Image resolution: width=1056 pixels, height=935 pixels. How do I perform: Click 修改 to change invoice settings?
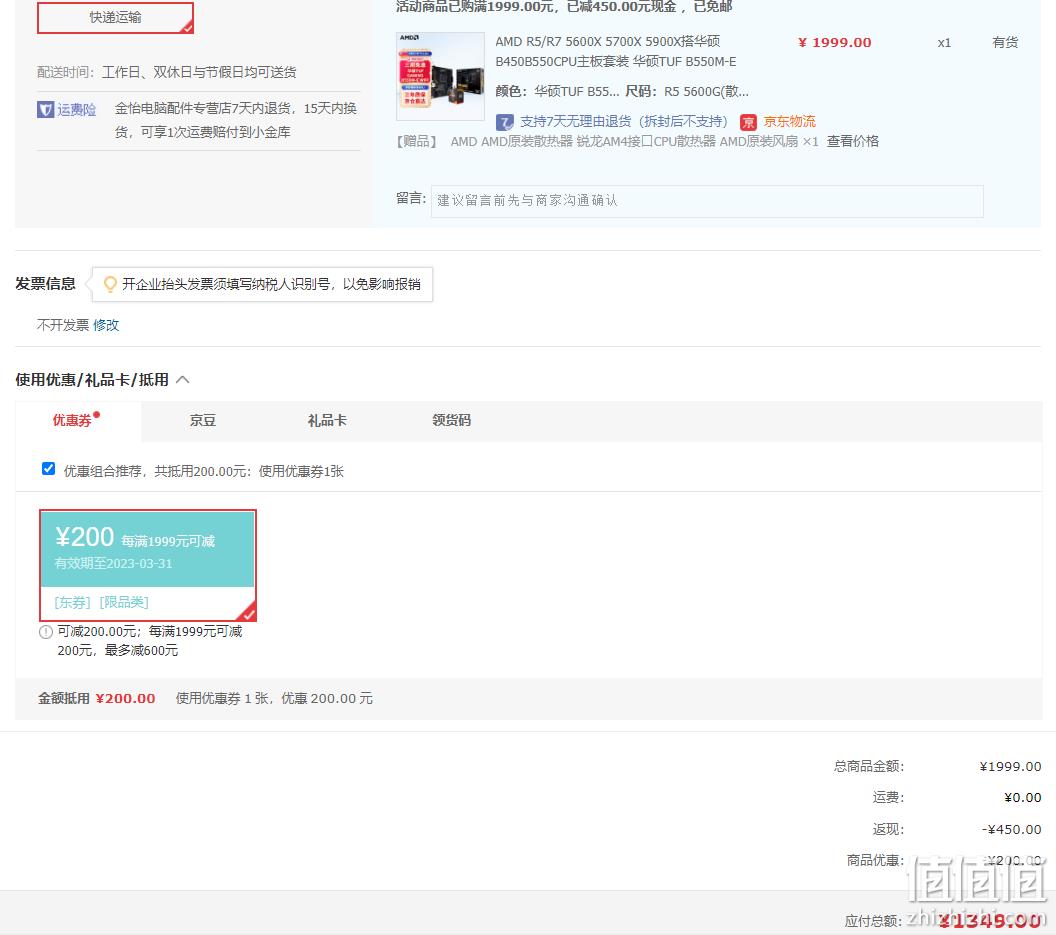106,325
